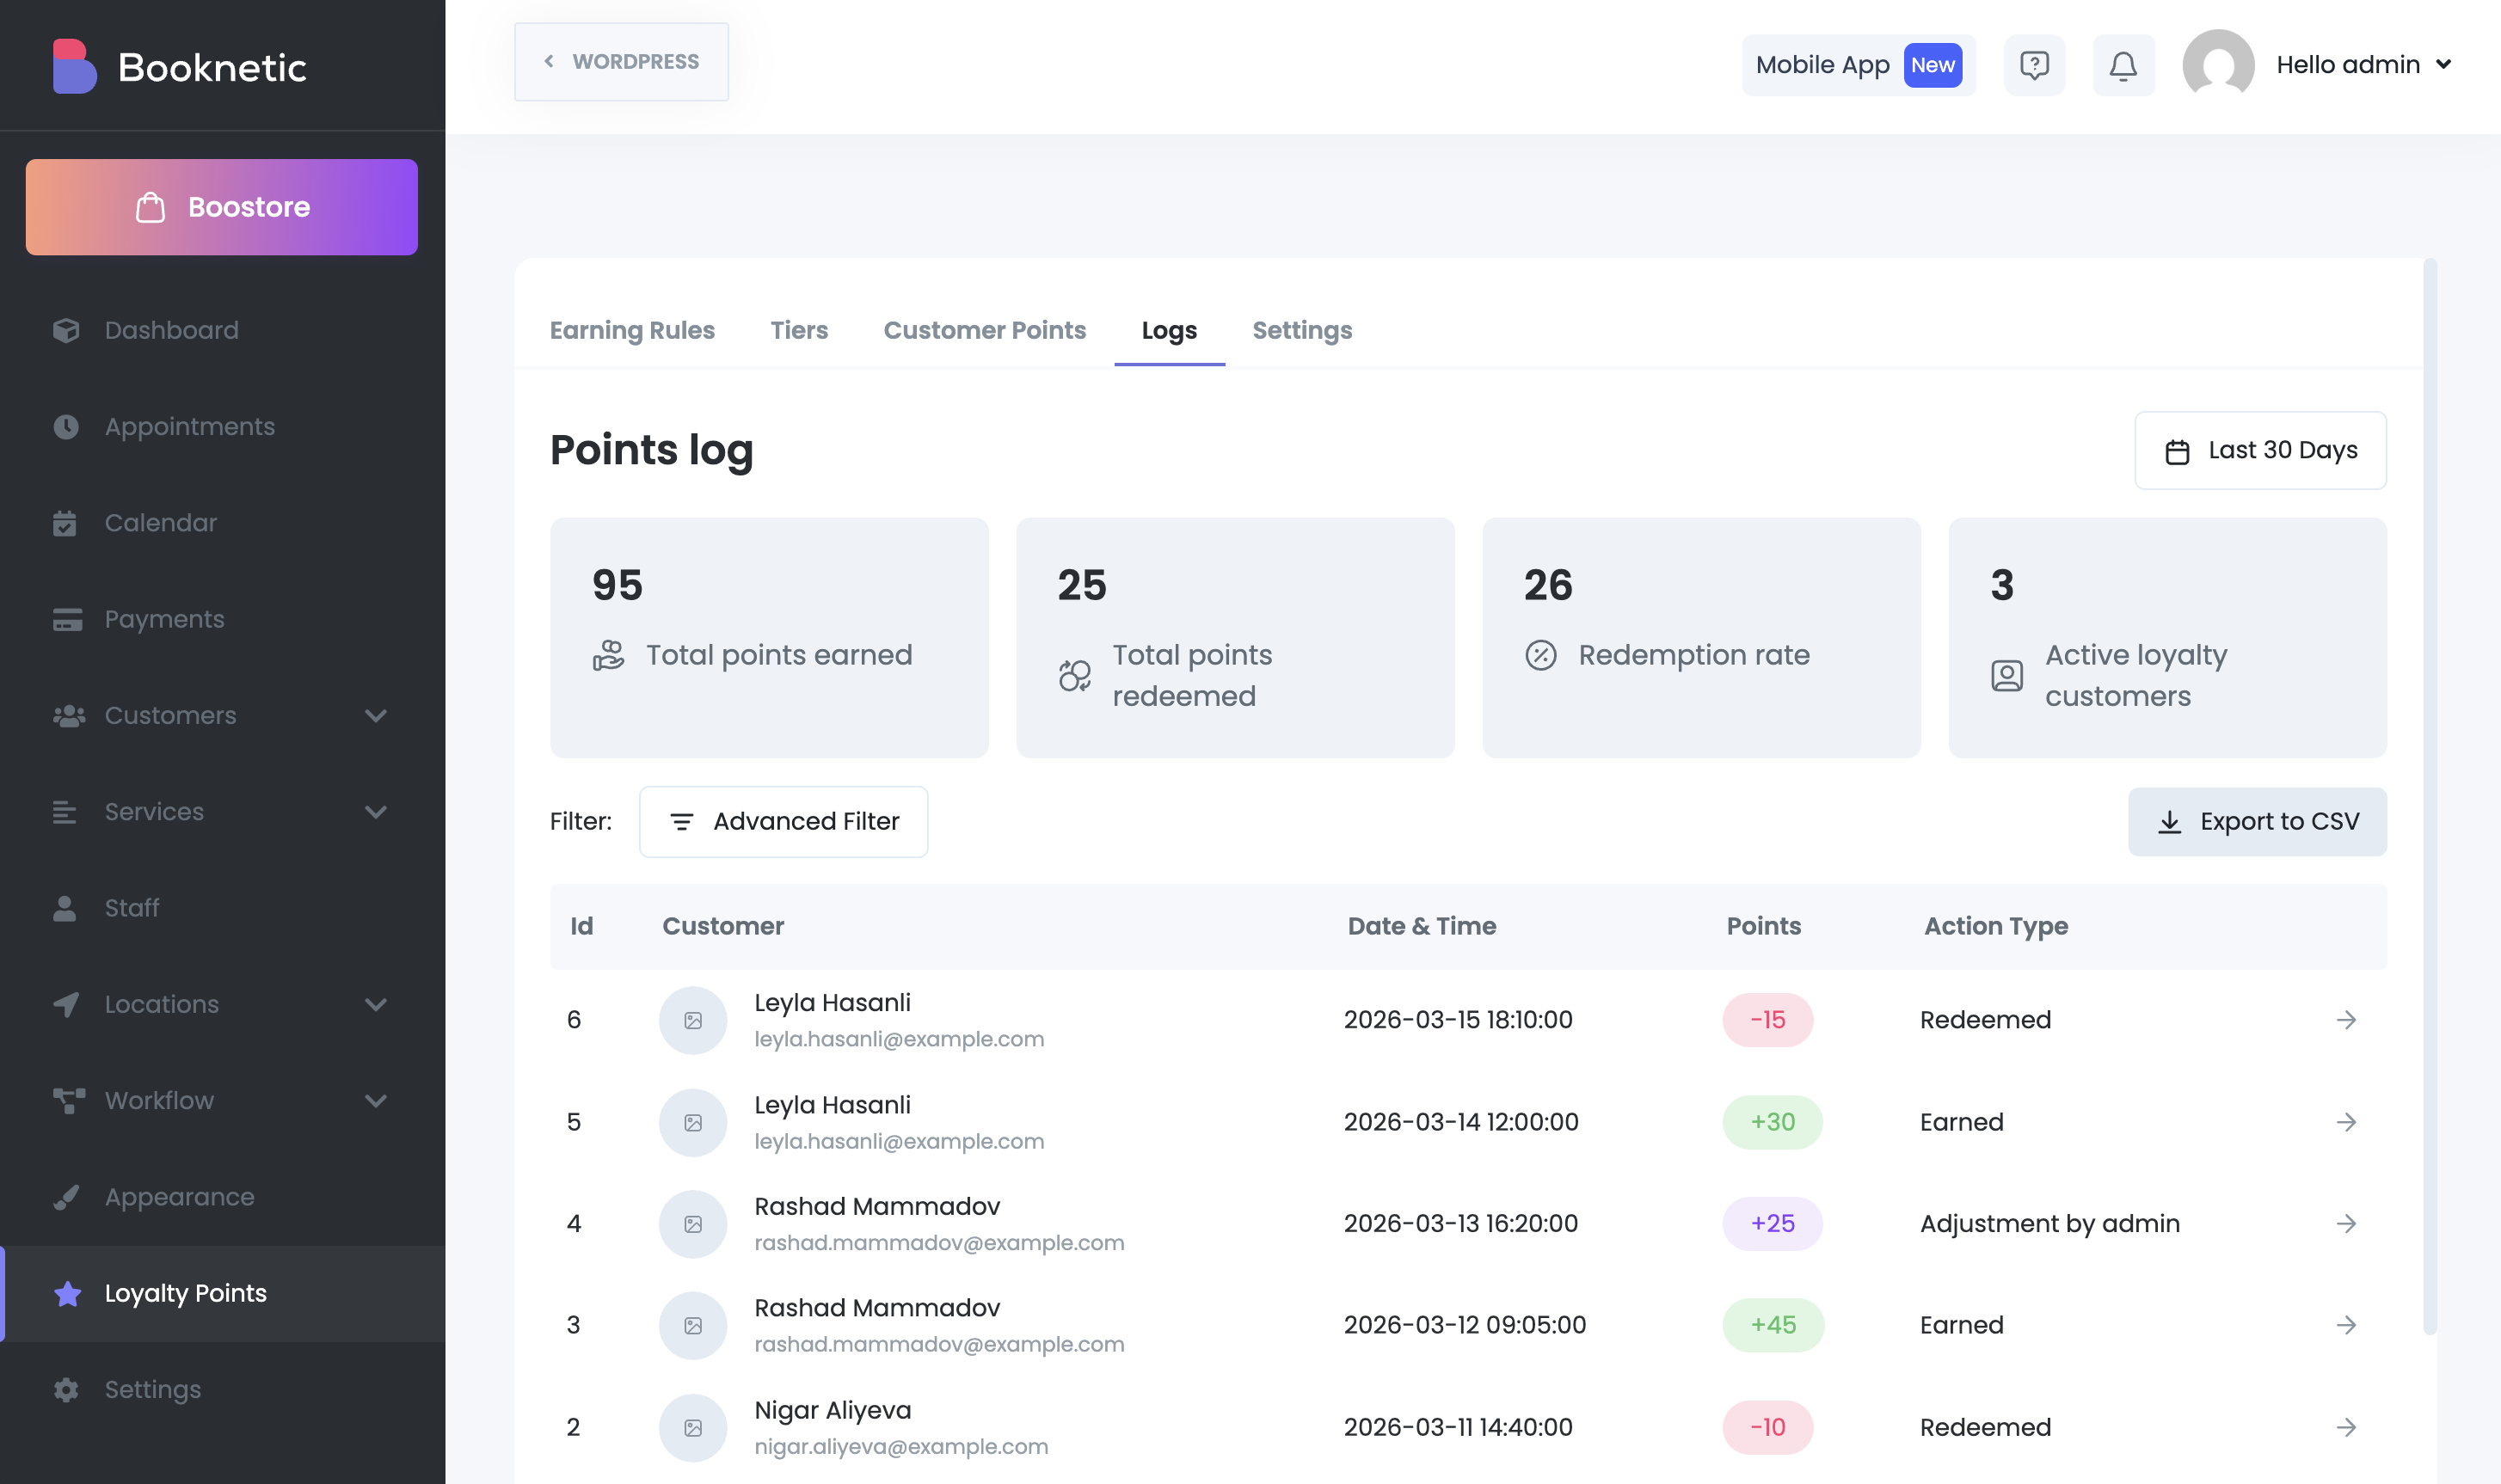The width and height of the screenshot is (2501, 1484).
Task: Click the Export to CSV button
Action: 2257,822
